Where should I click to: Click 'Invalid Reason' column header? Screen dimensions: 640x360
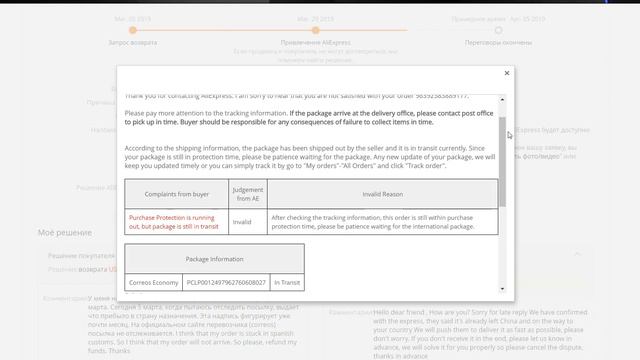(x=382, y=194)
